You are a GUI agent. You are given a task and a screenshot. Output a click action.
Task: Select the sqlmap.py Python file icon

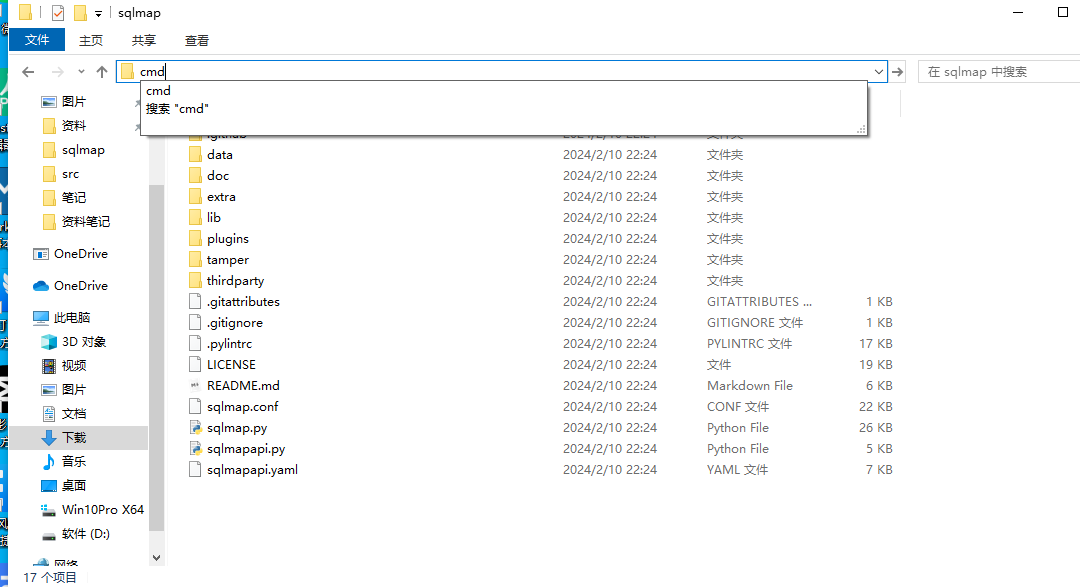196,428
